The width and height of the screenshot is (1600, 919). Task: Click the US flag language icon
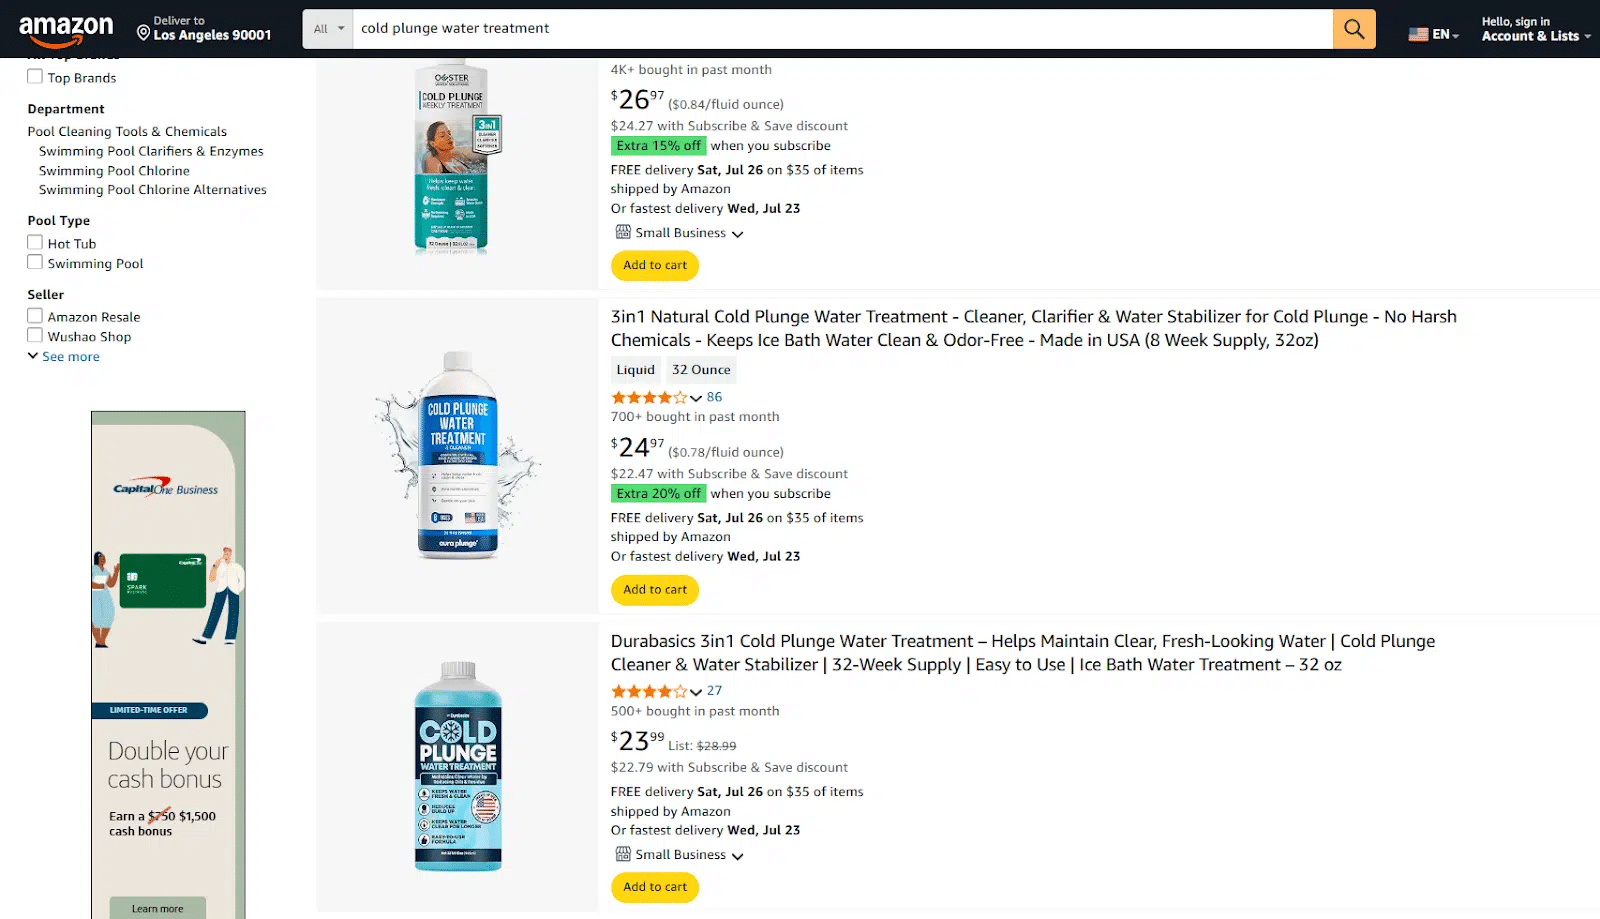[1418, 34]
